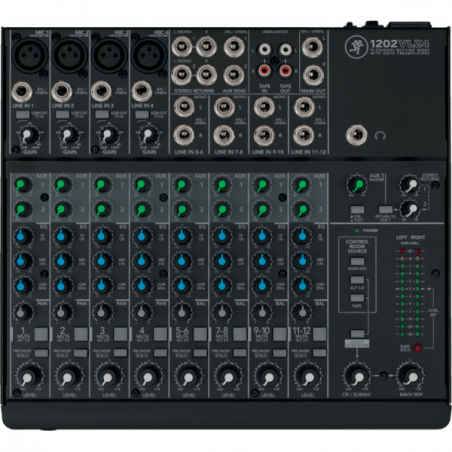Click the channel 3 PAN knob

click(102, 312)
